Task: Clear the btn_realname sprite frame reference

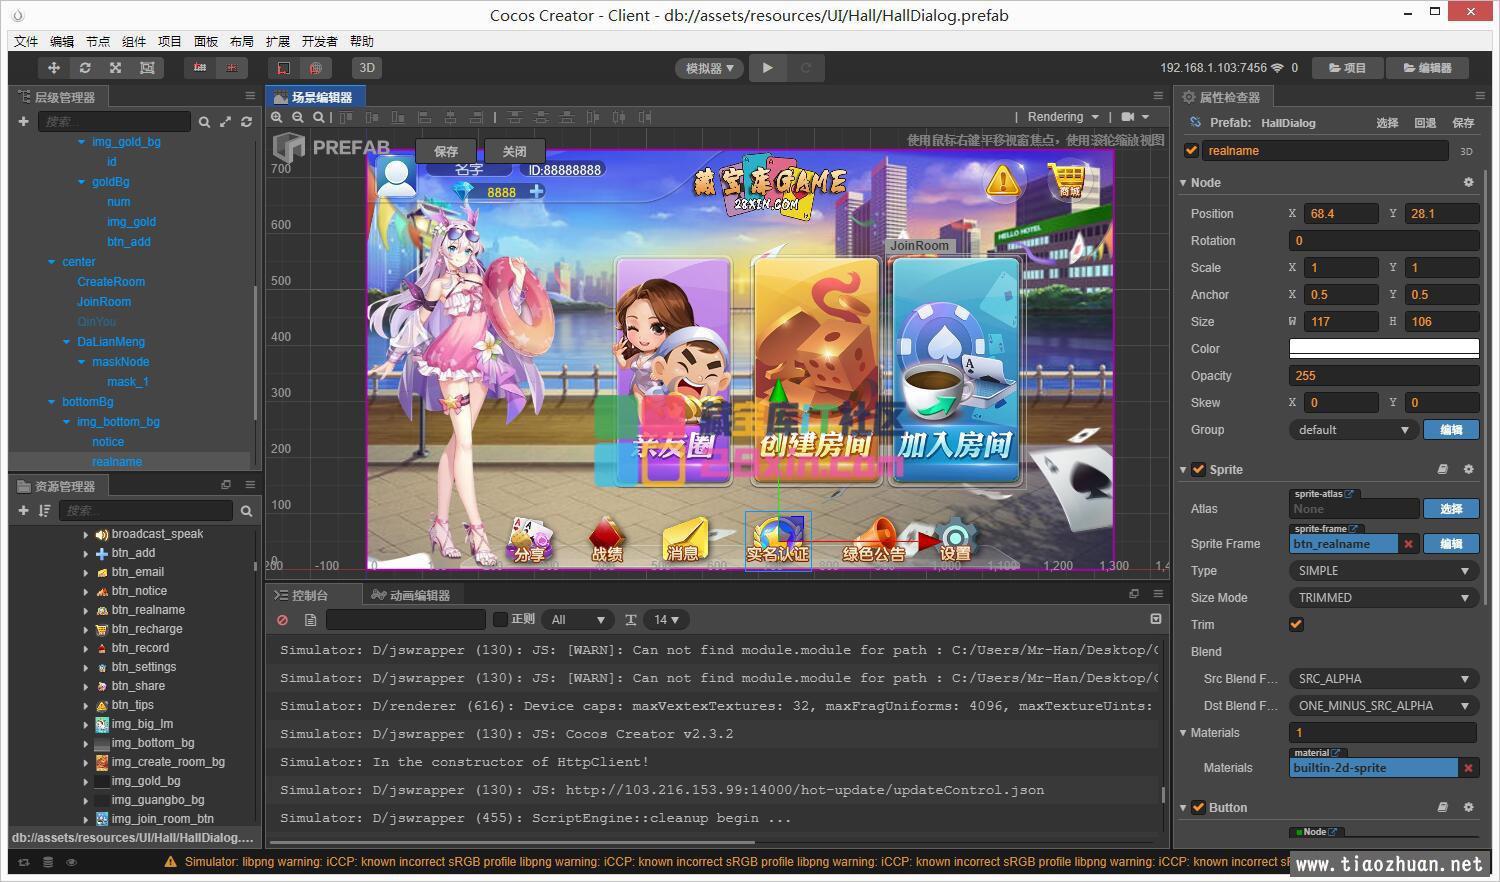Action: [1408, 544]
